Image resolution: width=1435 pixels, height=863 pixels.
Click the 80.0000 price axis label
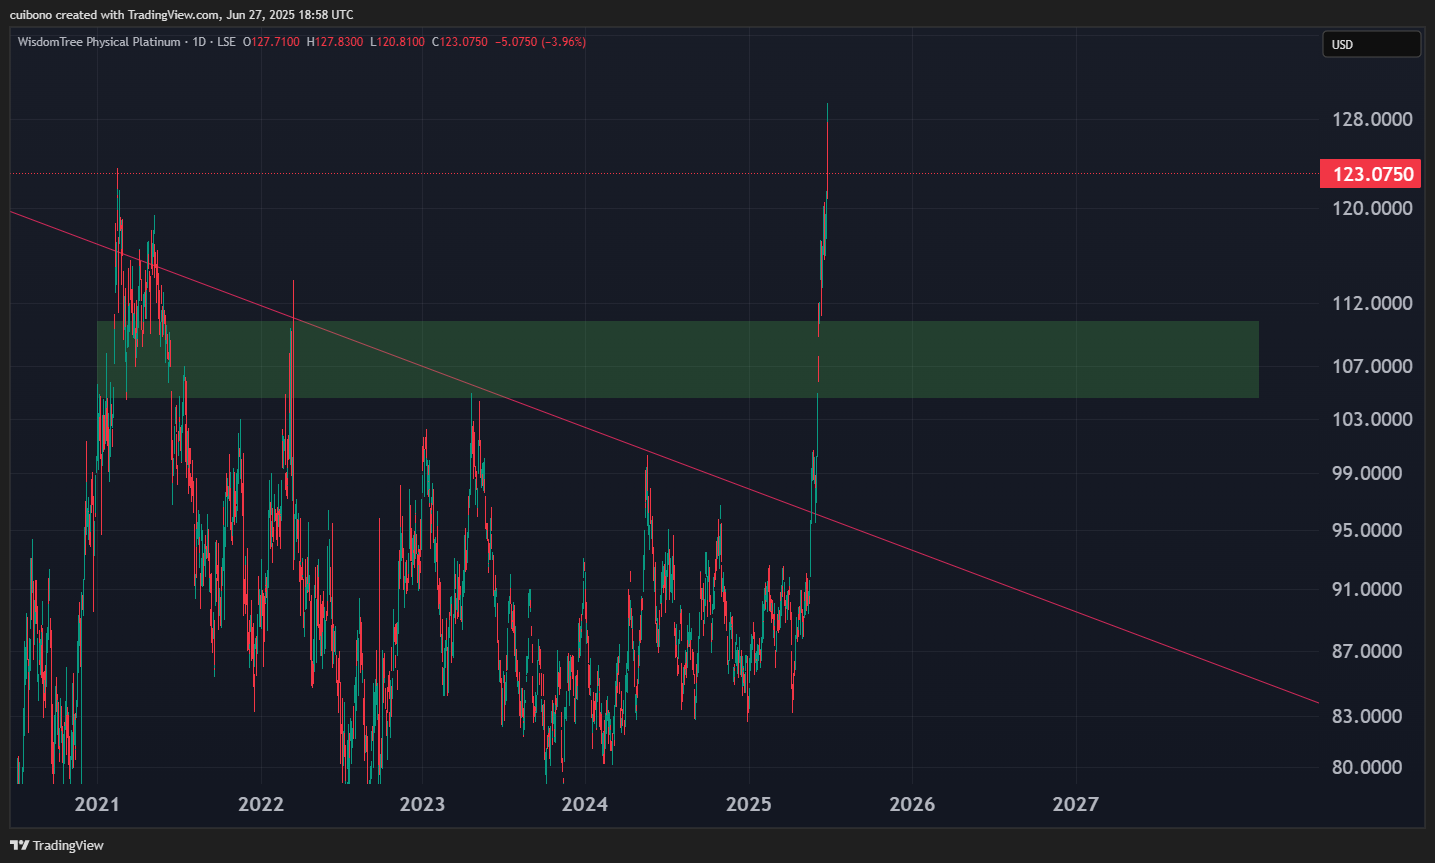[x=1367, y=767]
